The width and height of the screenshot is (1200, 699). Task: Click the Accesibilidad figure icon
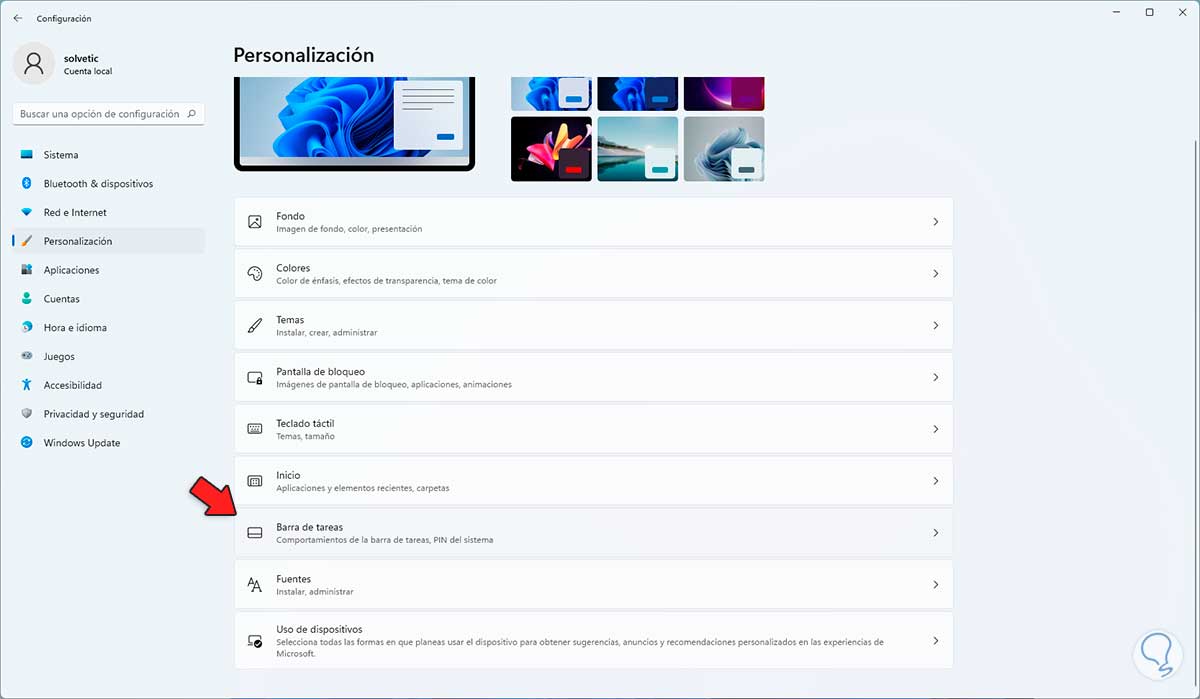click(26, 385)
